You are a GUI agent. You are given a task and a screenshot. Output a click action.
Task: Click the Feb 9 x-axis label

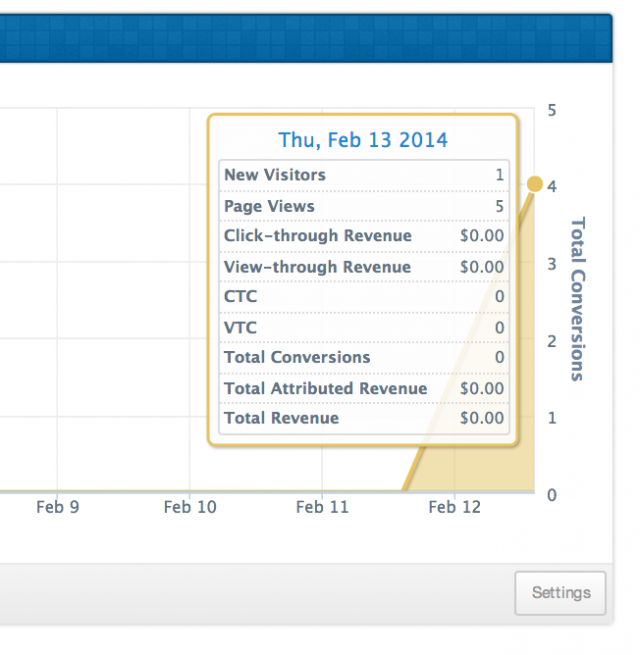[57, 507]
